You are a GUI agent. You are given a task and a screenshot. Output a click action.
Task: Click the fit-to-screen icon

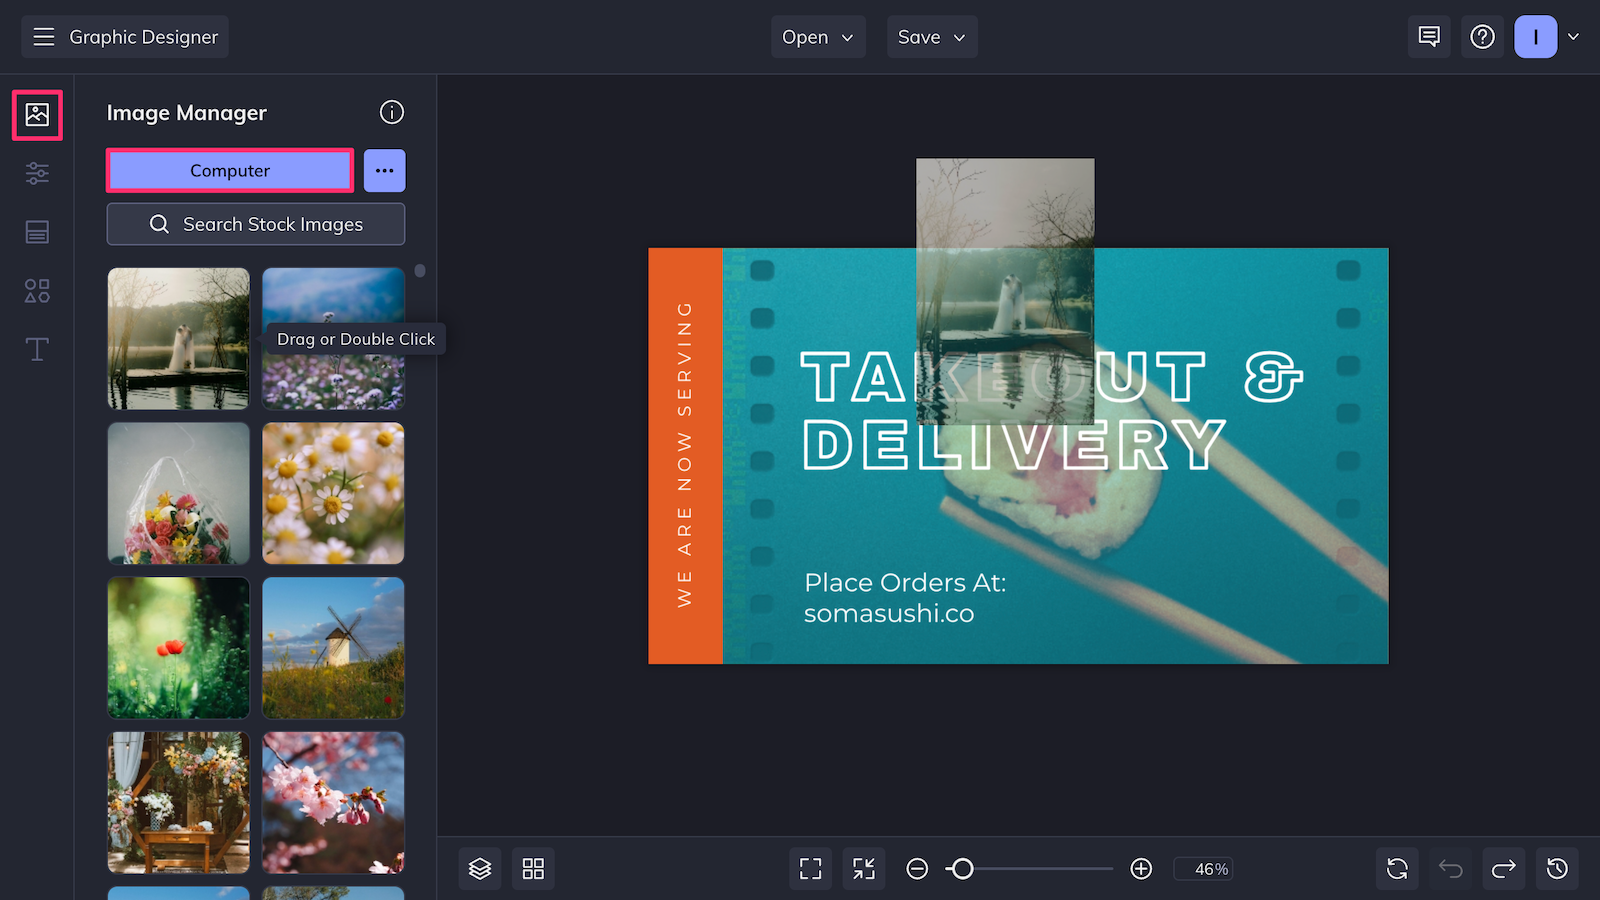click(x=810, y=868)
